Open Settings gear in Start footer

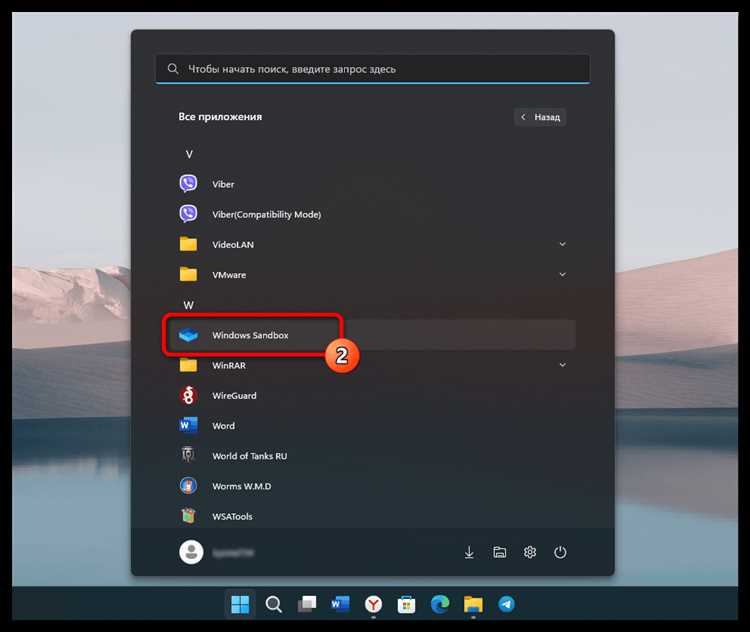pos(529,552)
